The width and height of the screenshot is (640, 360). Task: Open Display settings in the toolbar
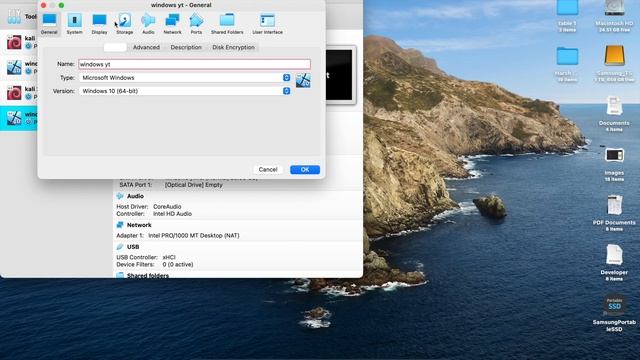point(99,24)
